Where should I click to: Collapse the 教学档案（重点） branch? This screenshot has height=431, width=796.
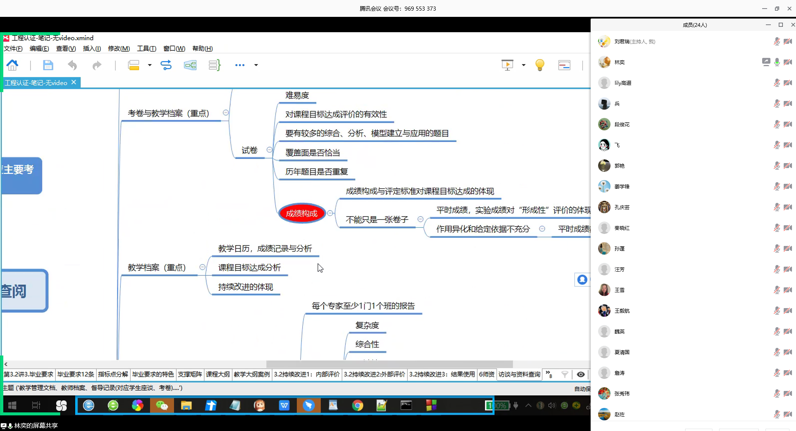pos(203,268)
